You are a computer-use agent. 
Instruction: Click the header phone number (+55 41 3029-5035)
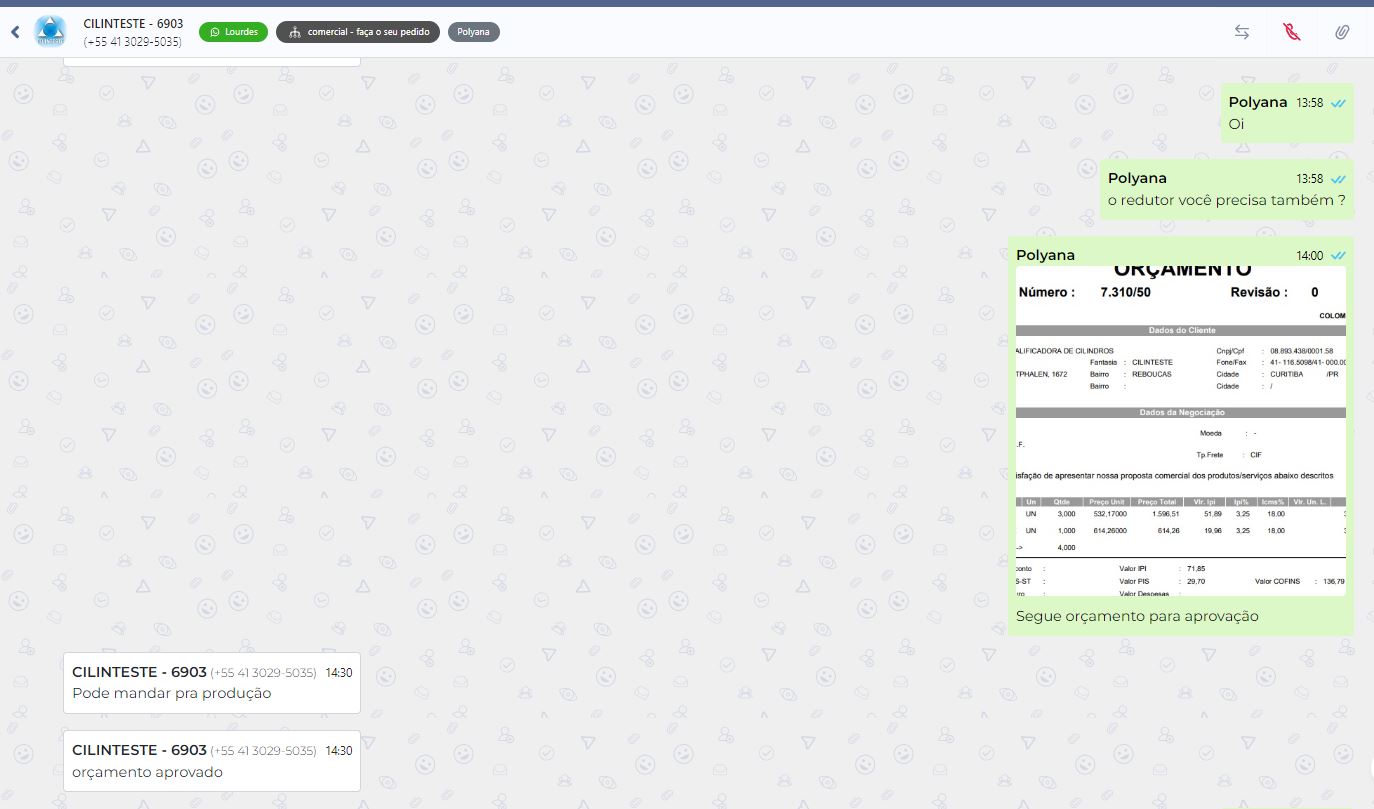click(x=133, y=42)
